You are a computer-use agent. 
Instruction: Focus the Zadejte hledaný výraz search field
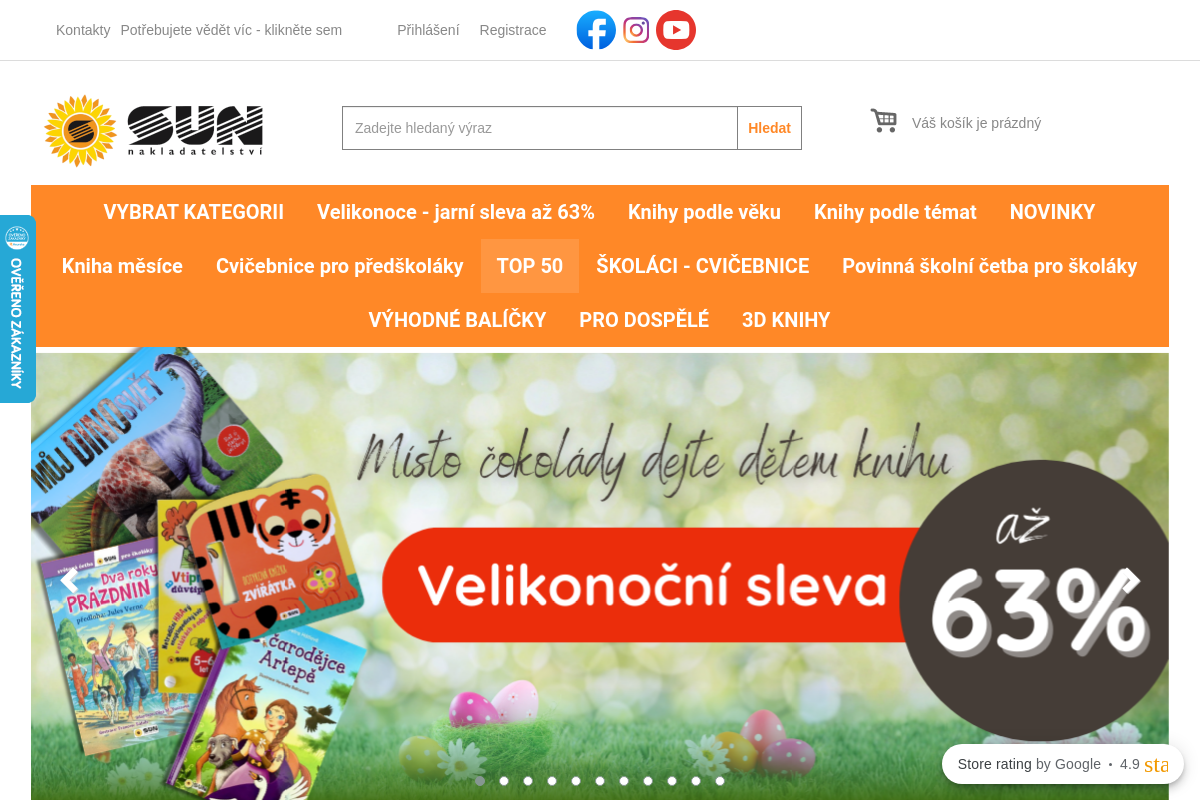tap(540, 128)
